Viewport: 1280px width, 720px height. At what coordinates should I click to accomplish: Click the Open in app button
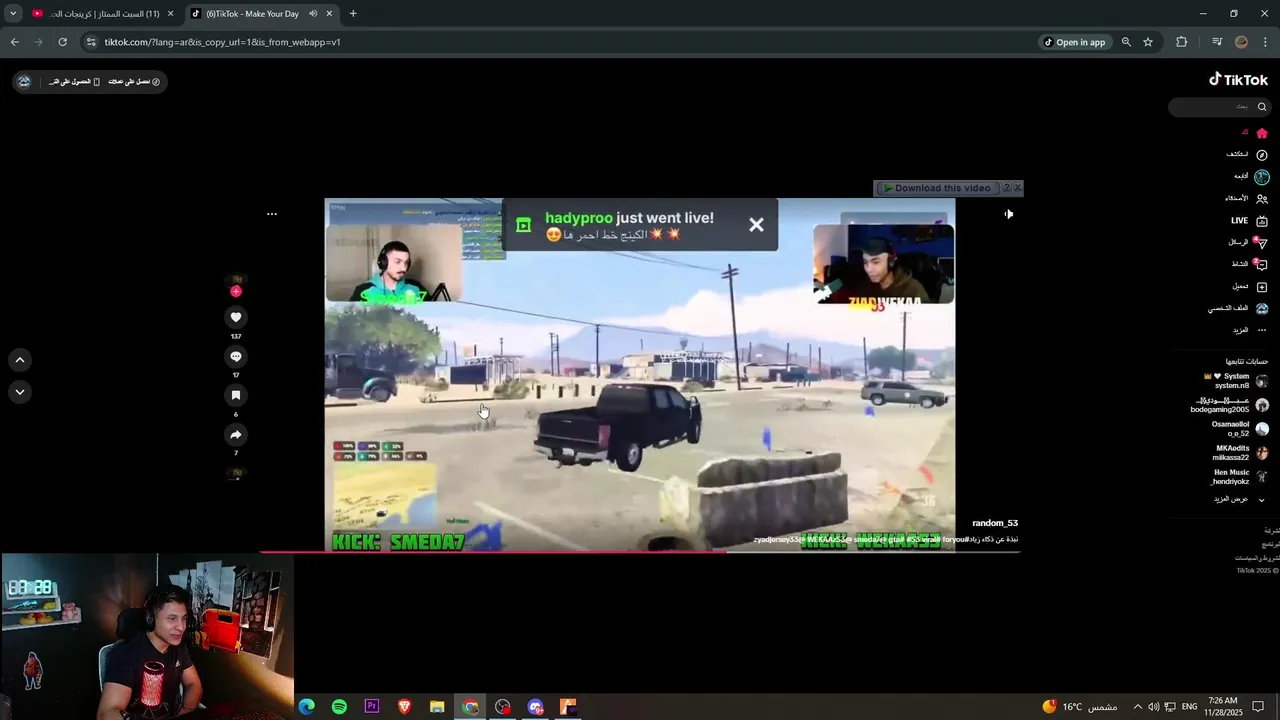pos(1075,42)
